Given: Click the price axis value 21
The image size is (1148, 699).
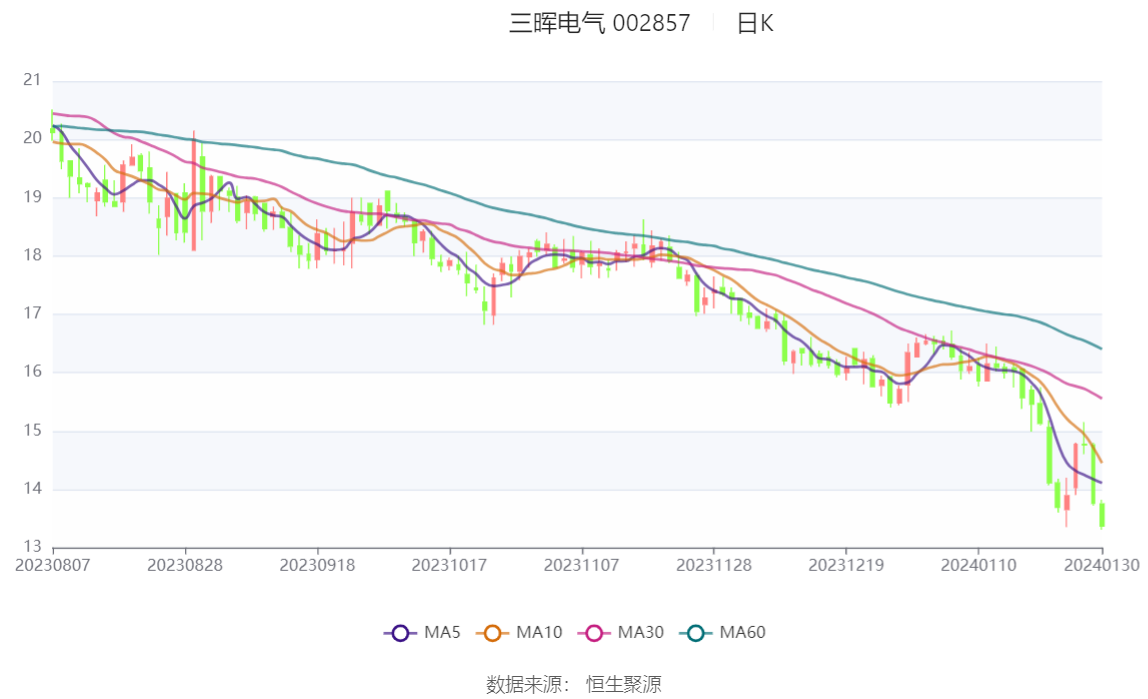Looking at the screenshot, I should point(32,80).
